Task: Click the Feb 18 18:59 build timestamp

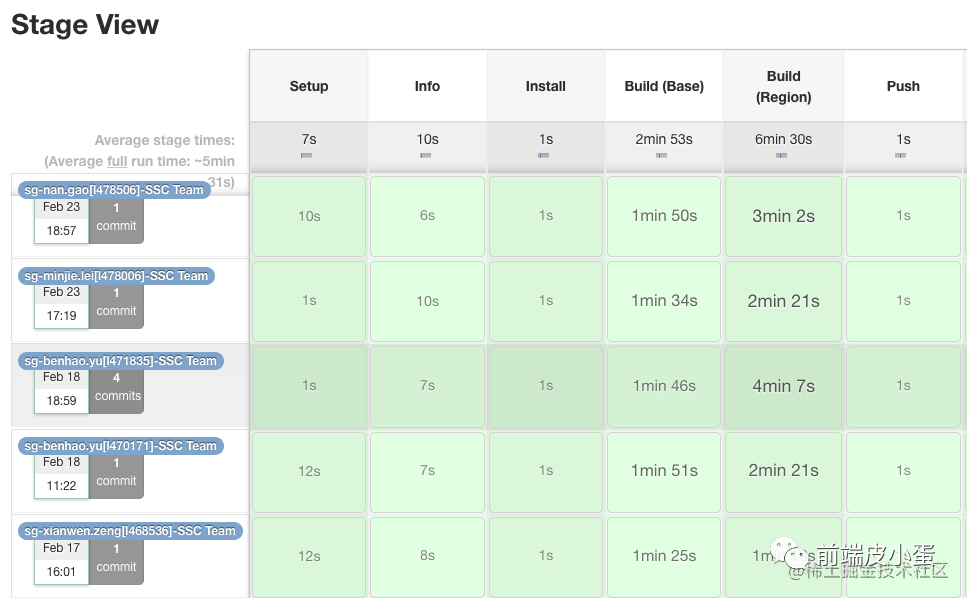Action: pyautogui.click(x=61, y=389)
